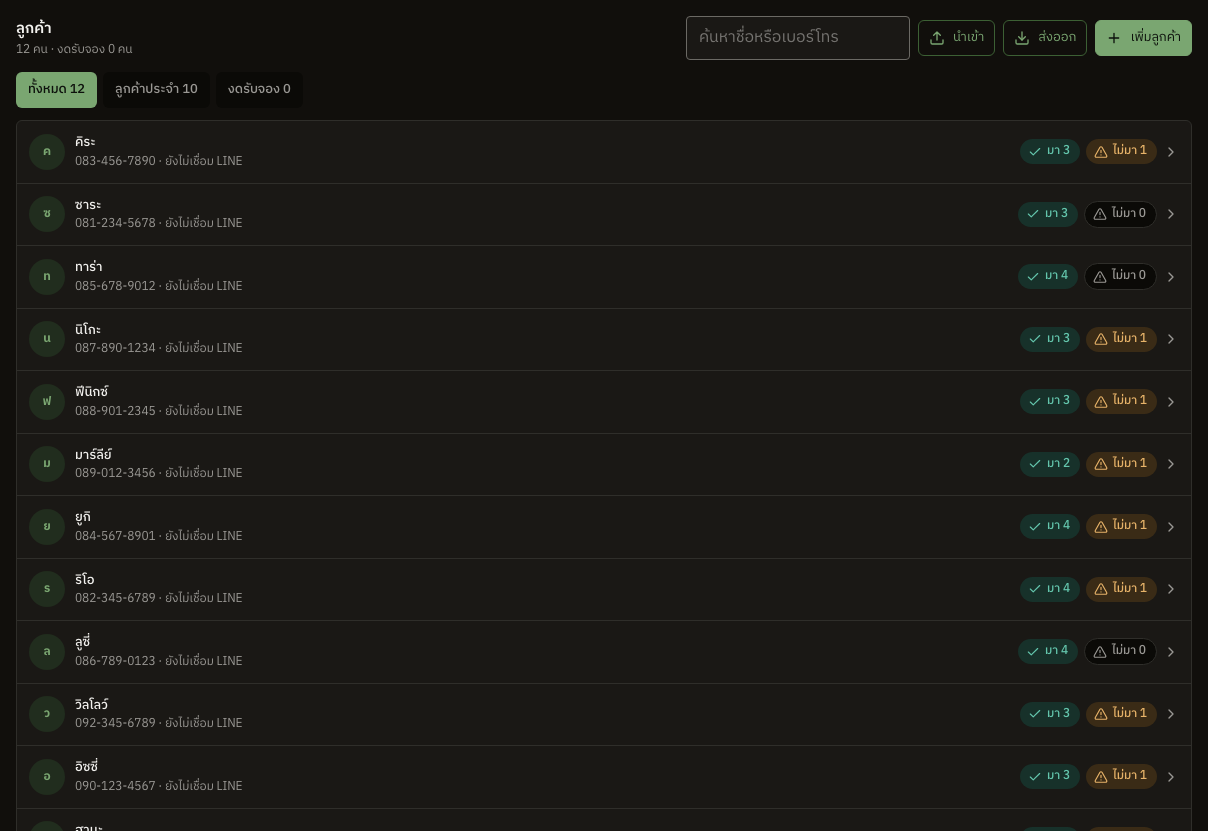Click the มา 3 badge for วิลโลว์
The width and height of the screenshot is (1208, 831).
coord(1050,714)
